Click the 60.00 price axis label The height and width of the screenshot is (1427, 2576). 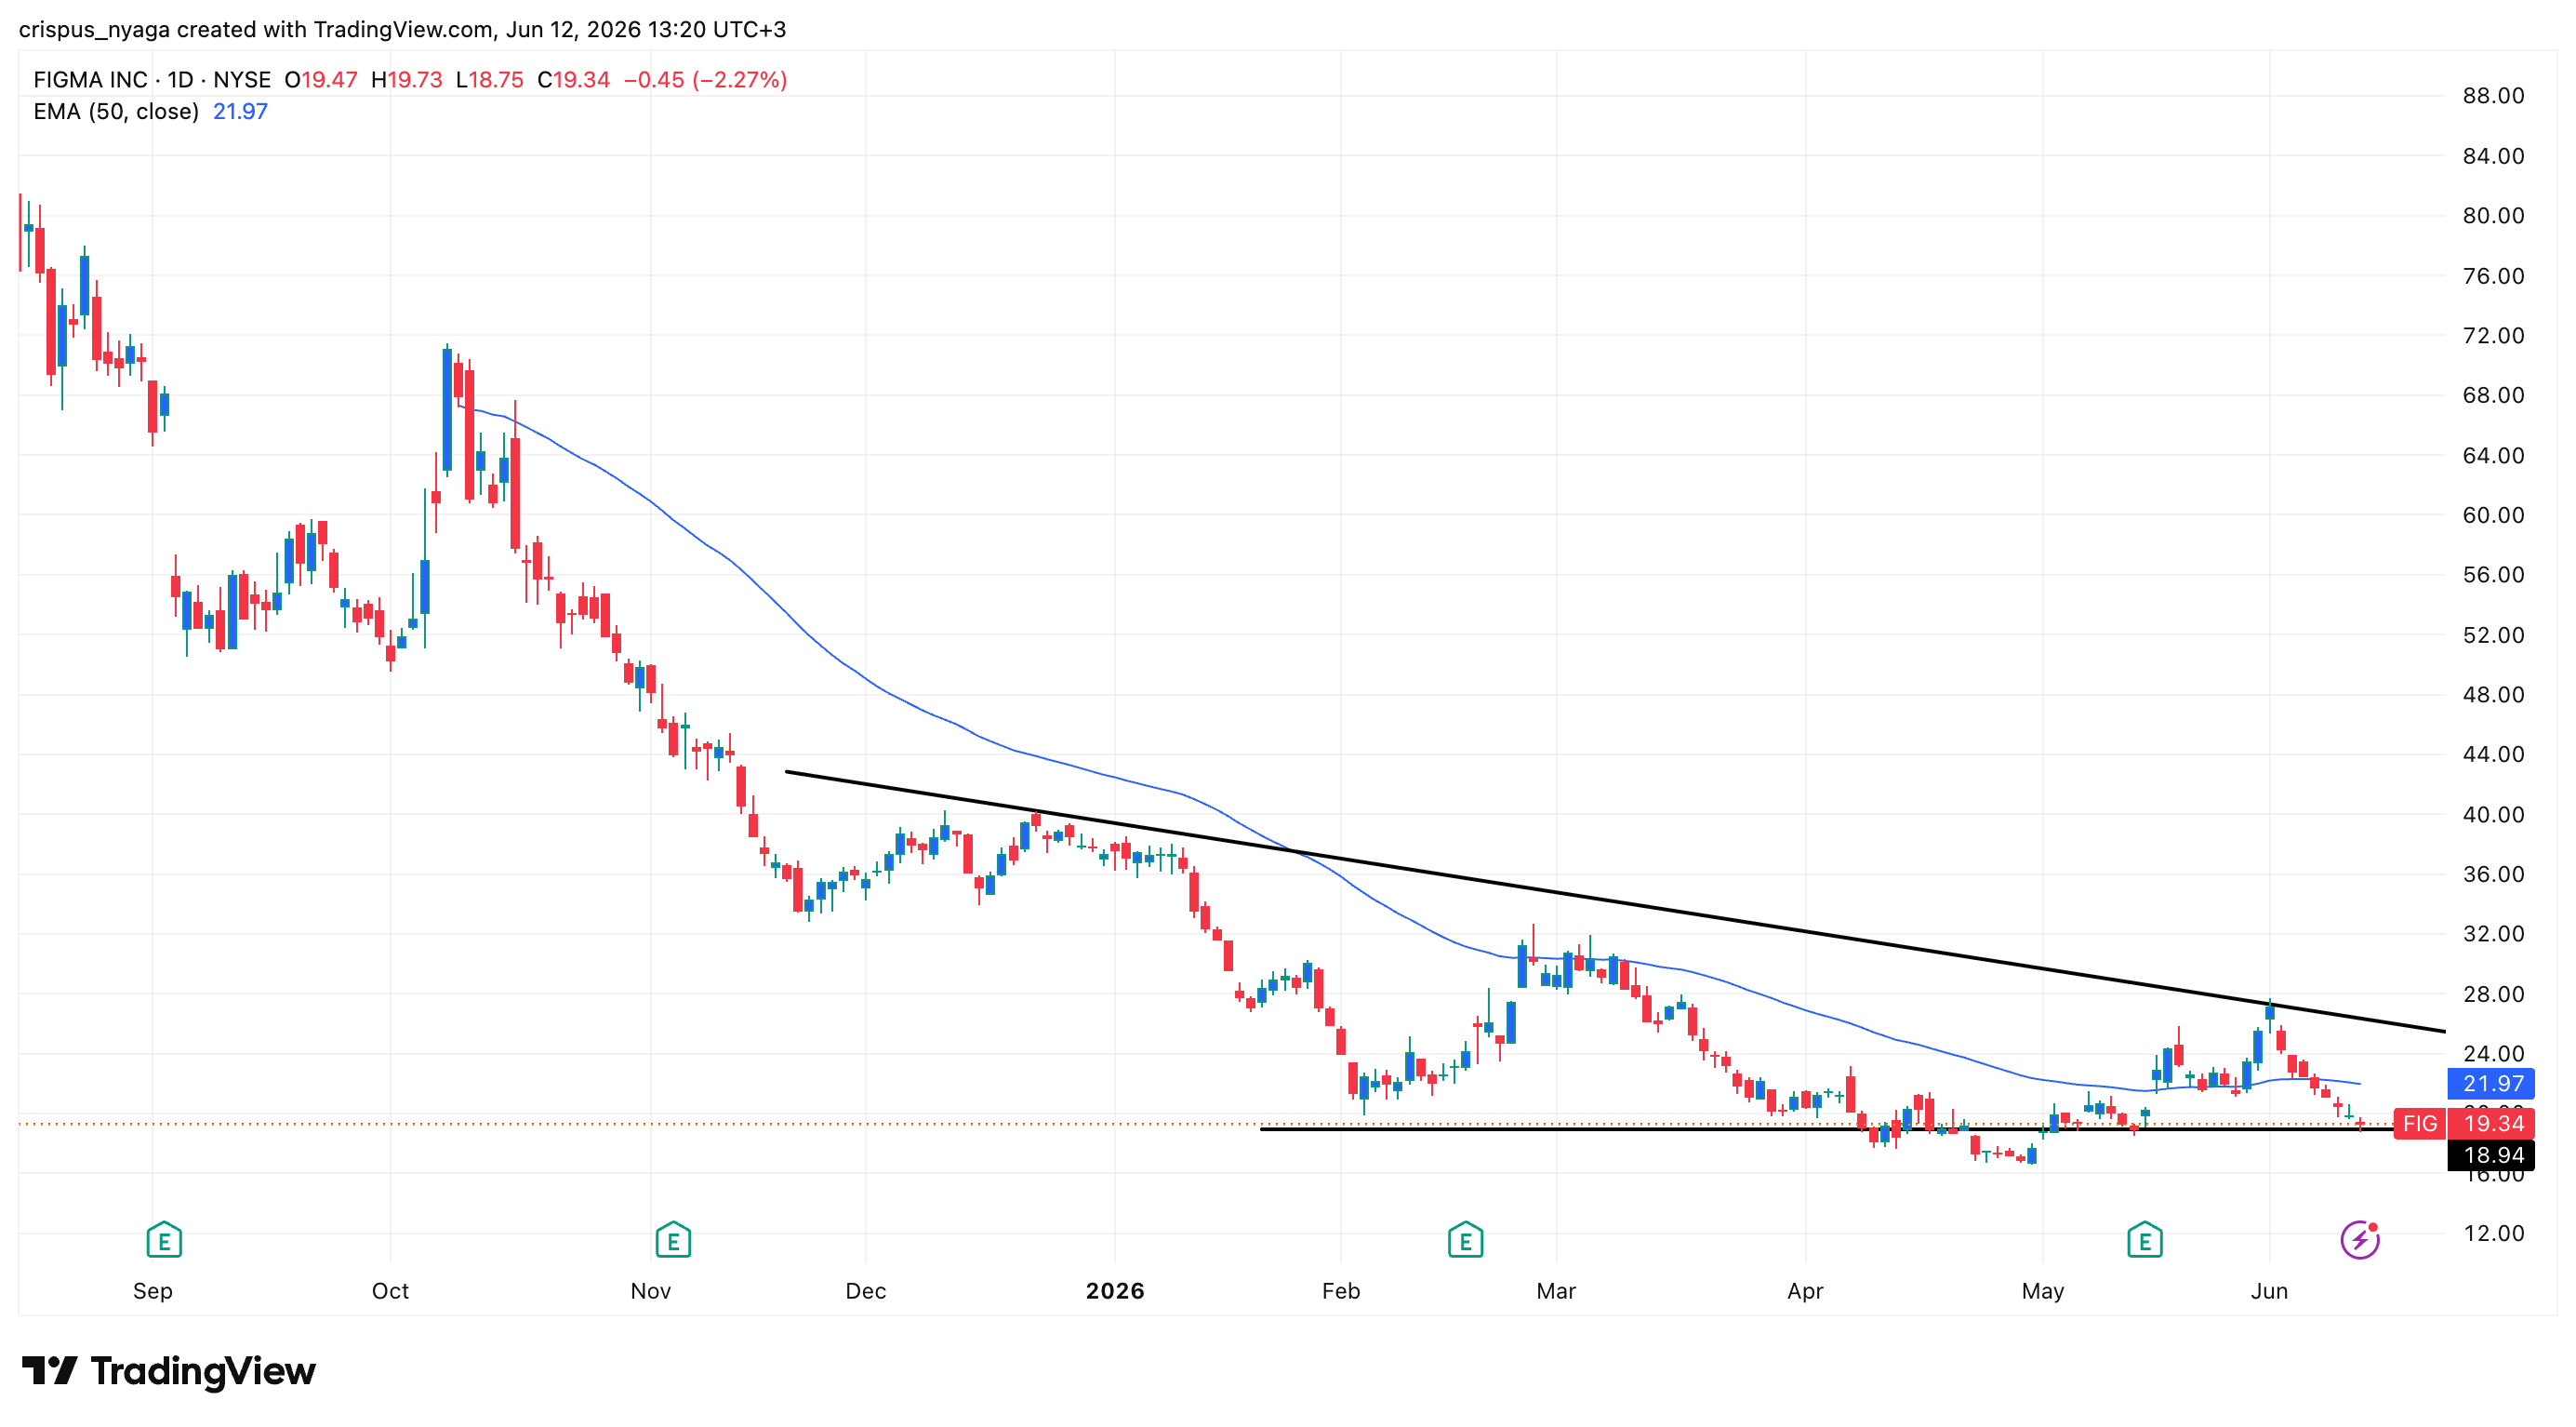pyautogui.click(x=2493, y=515)
